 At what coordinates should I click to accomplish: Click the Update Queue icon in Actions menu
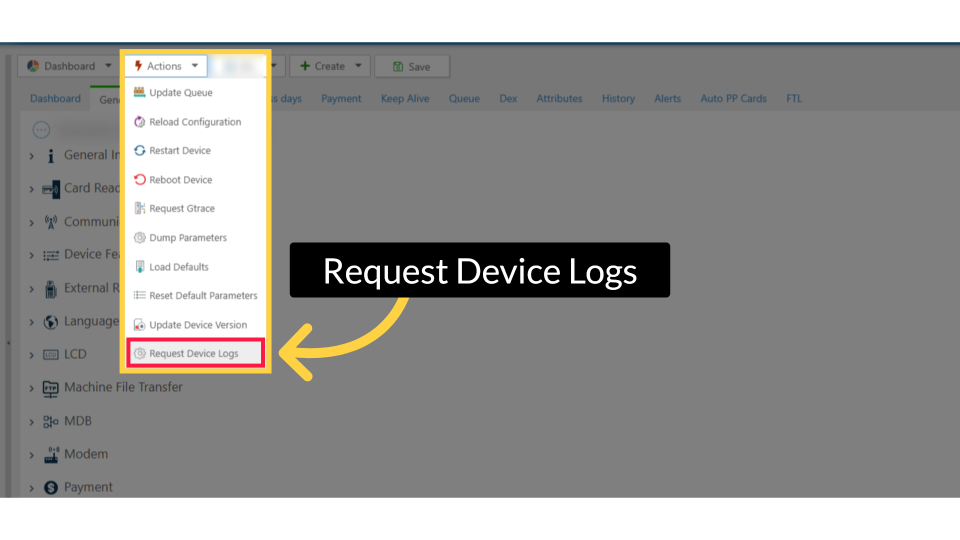140,93
